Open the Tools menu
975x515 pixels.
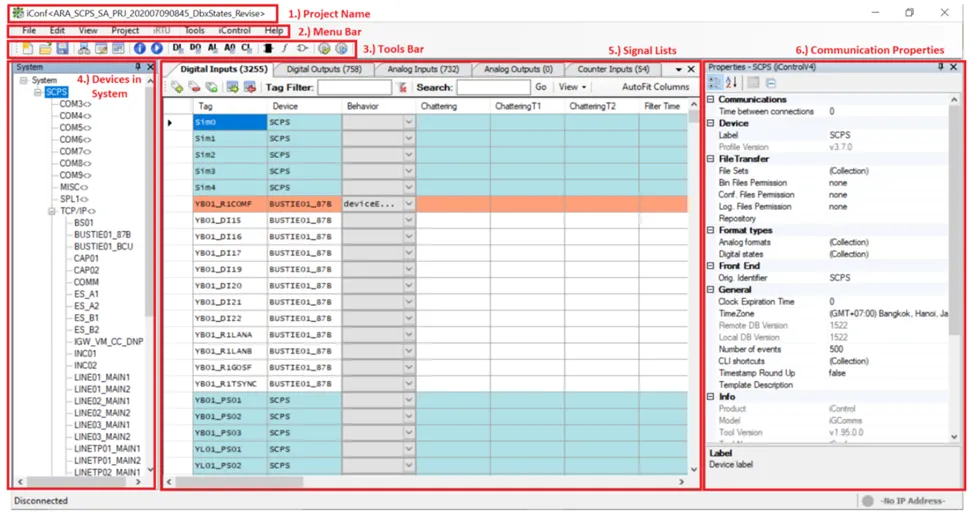[x=195, y=30]
